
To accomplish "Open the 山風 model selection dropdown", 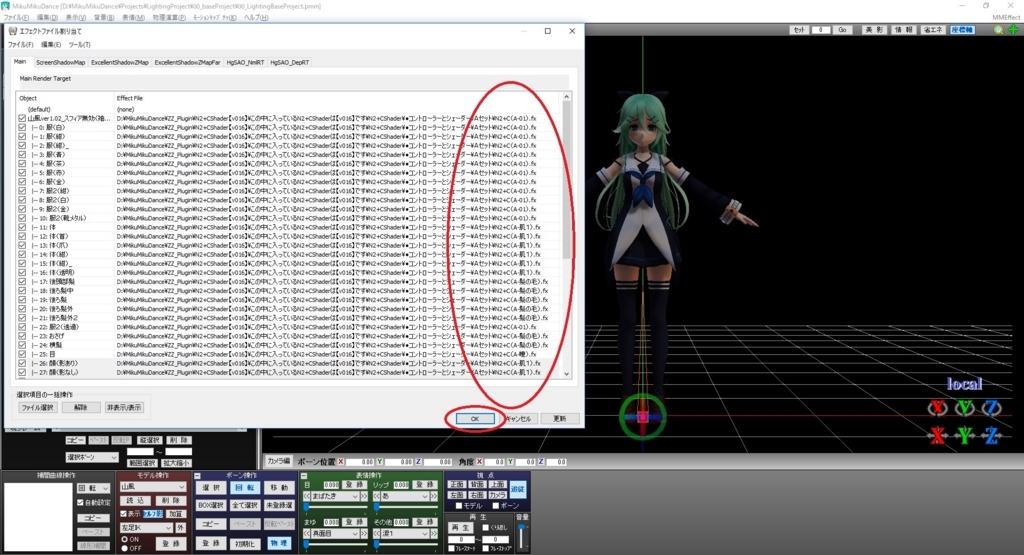I will [x=153, y=487].
